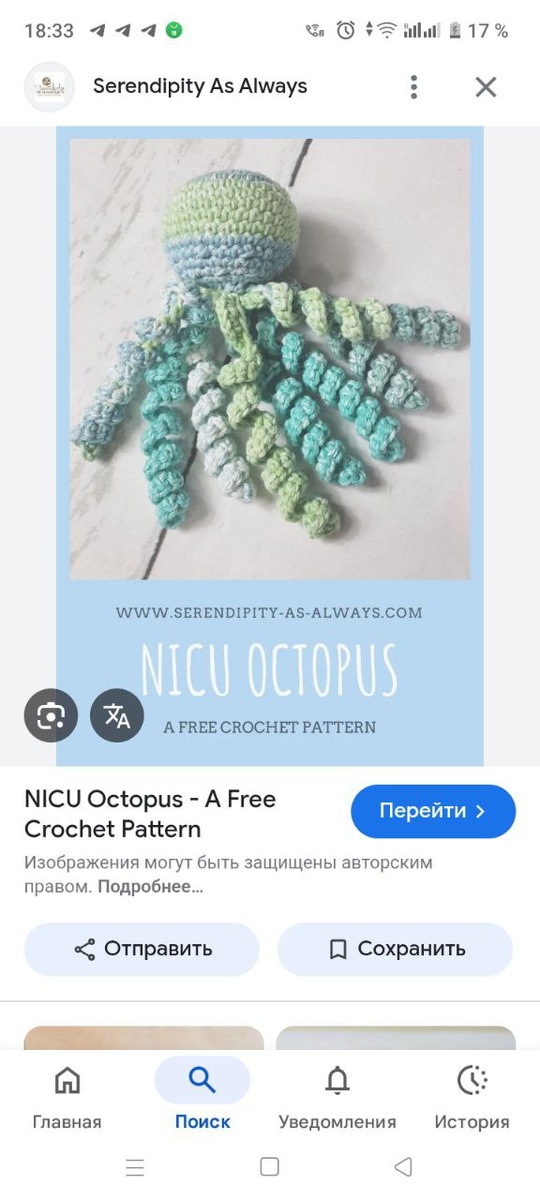The image size is (540, 1200).
Task: Open the История history tab
Action: (x=472, y=1095)
